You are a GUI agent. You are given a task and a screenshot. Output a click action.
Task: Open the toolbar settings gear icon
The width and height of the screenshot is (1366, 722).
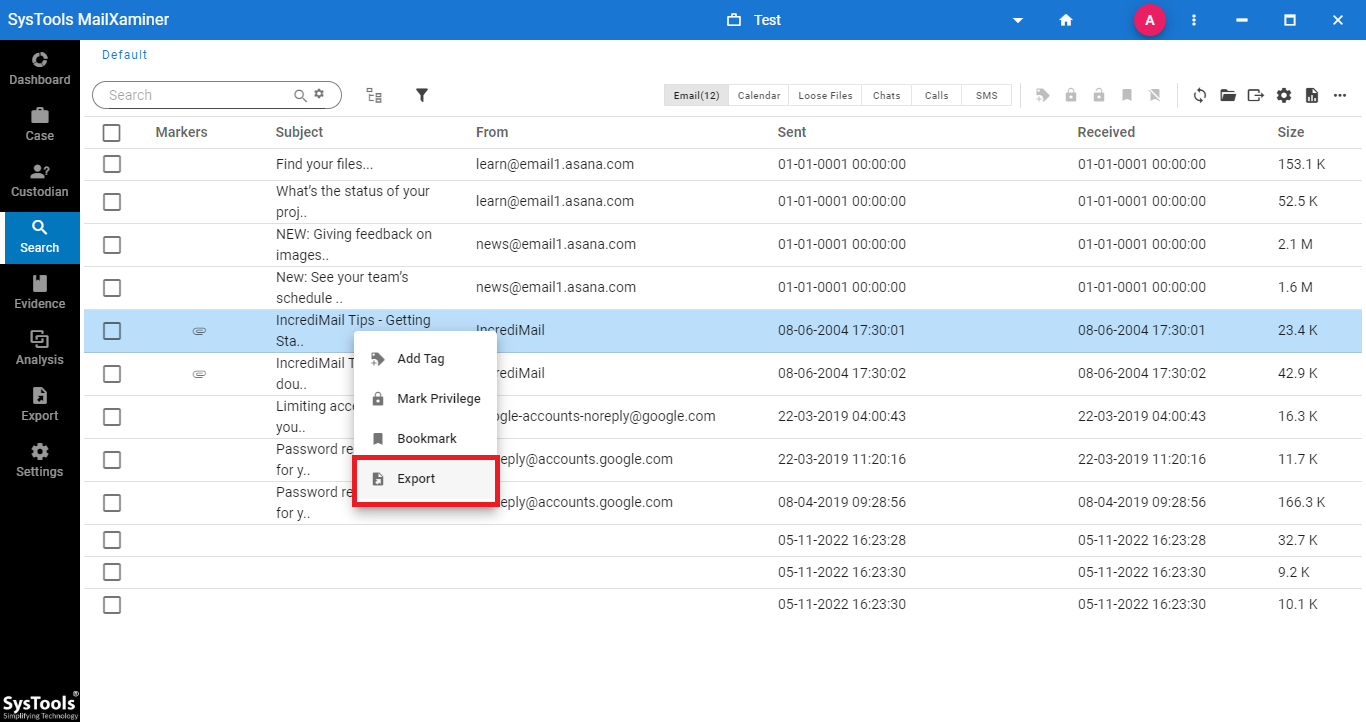click(x=1284, y=95)
